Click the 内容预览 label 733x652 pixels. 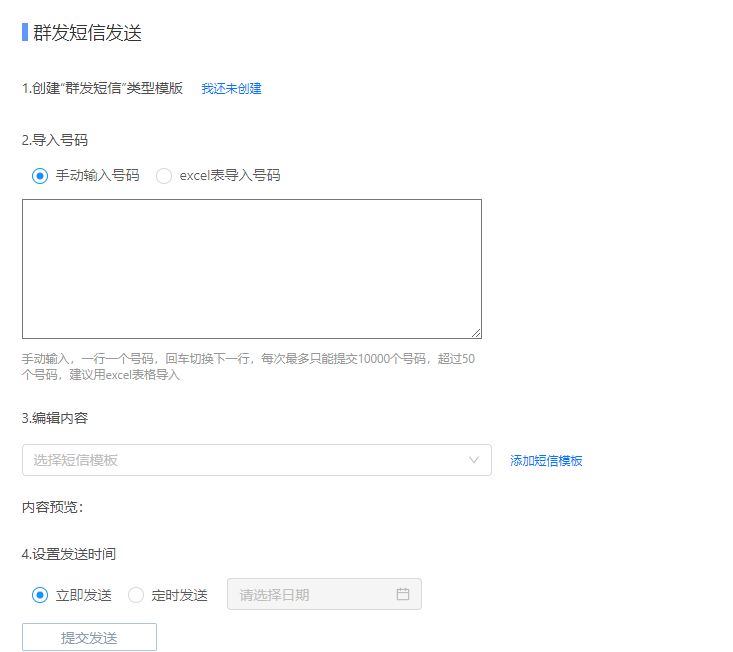pos(52,507)
